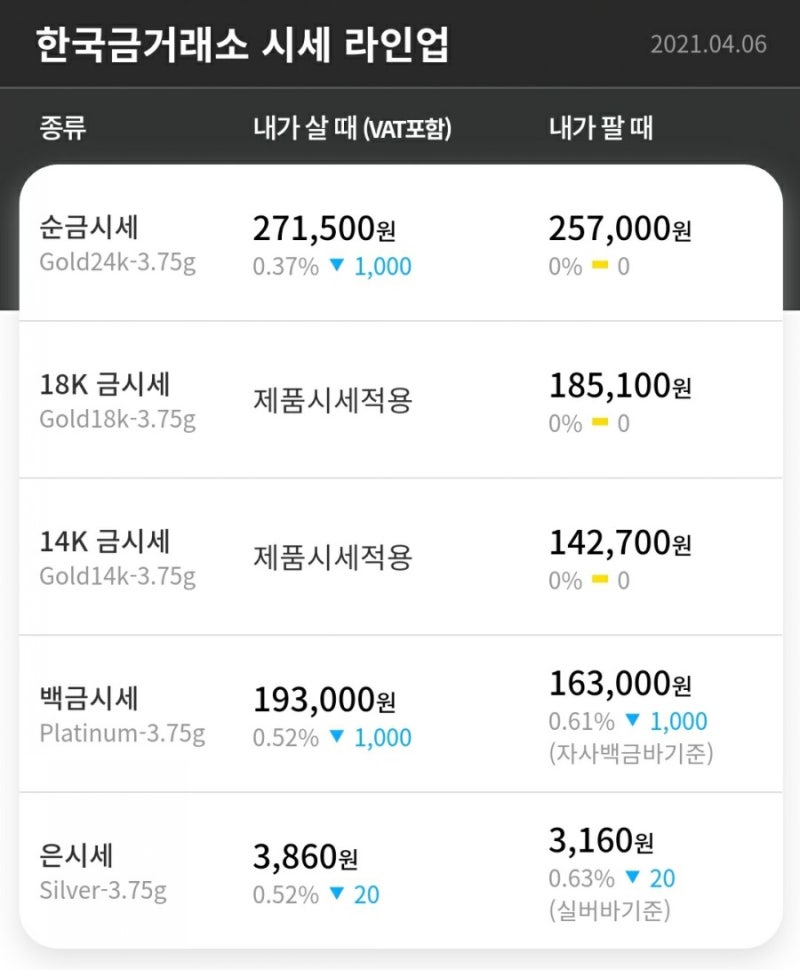Screen dimensions: 800x970
Task: Click the 2021.04.06 date in header
Action: click(x=708, y=45)
